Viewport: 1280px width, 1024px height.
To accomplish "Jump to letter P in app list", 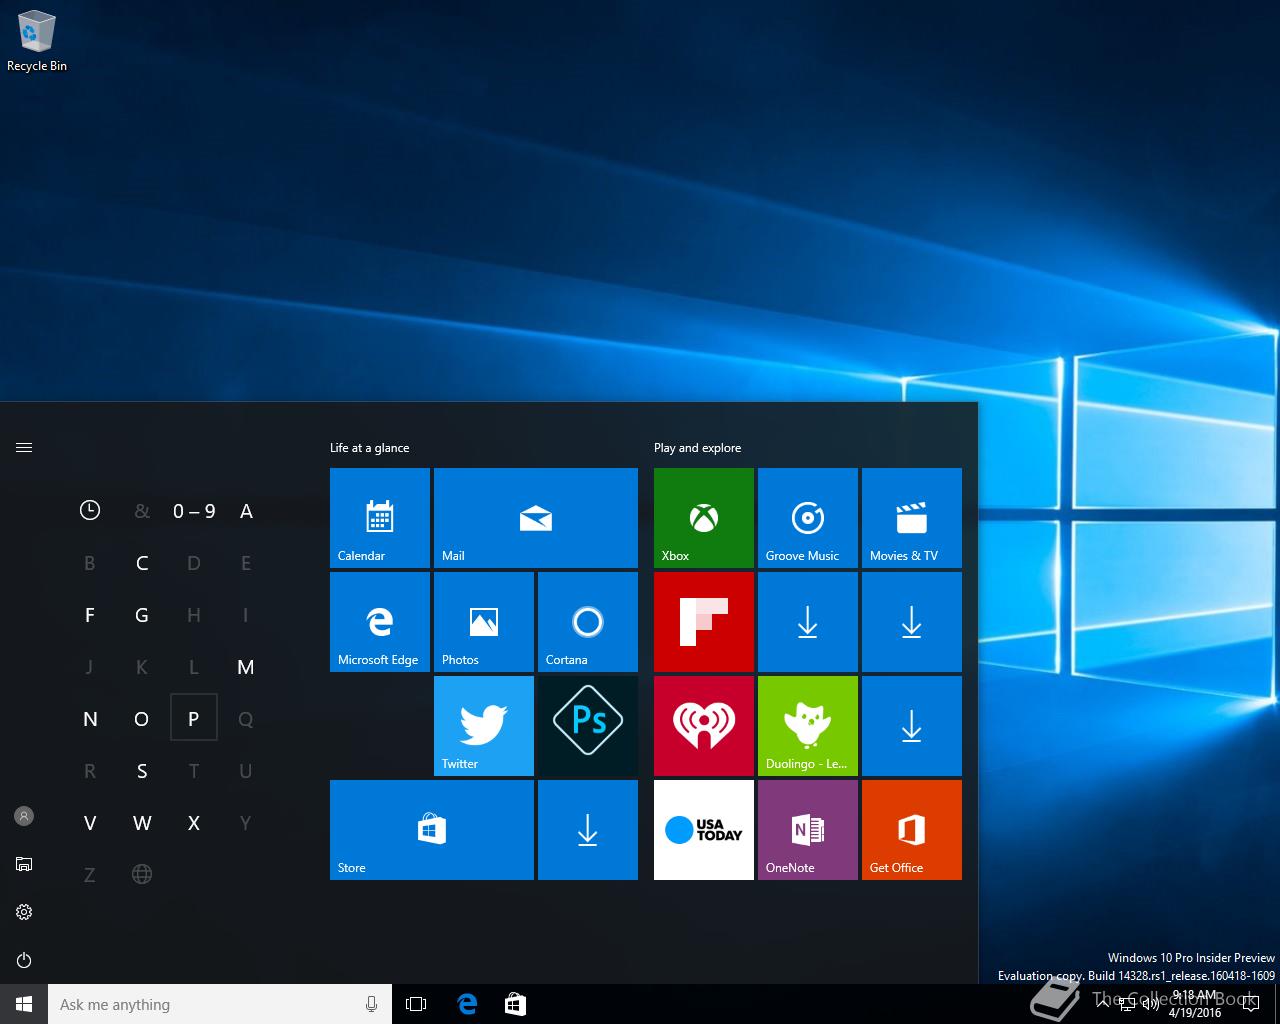I will pyautogui.click(x=194, y=719).
